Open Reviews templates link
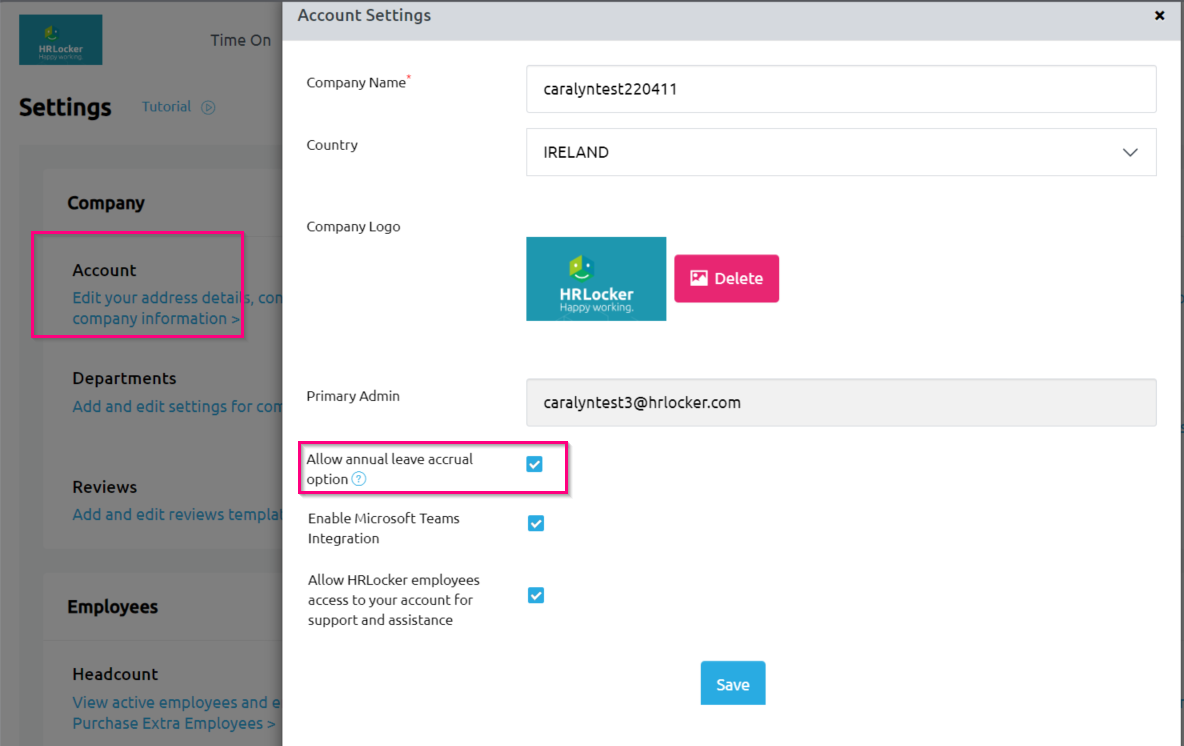1184x746 pixels. (x=176, y=515)
